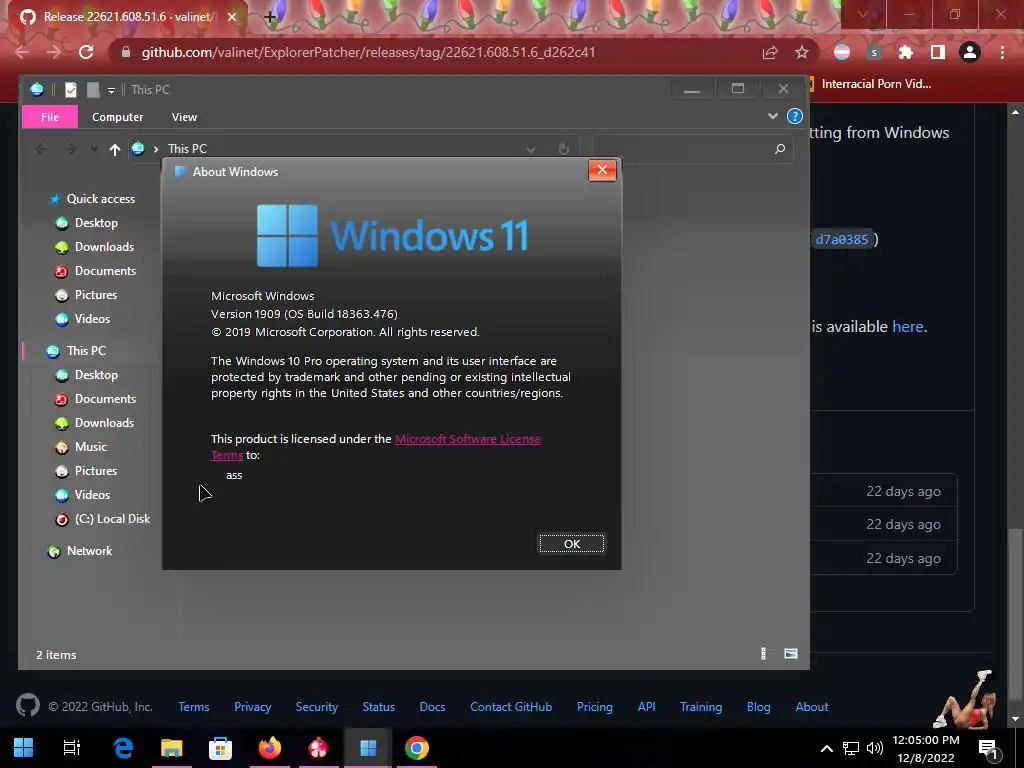This screenshot has height=768, width=1024.
Task: Open the d7a0385 commit link
Action: (x=842, y=239)
